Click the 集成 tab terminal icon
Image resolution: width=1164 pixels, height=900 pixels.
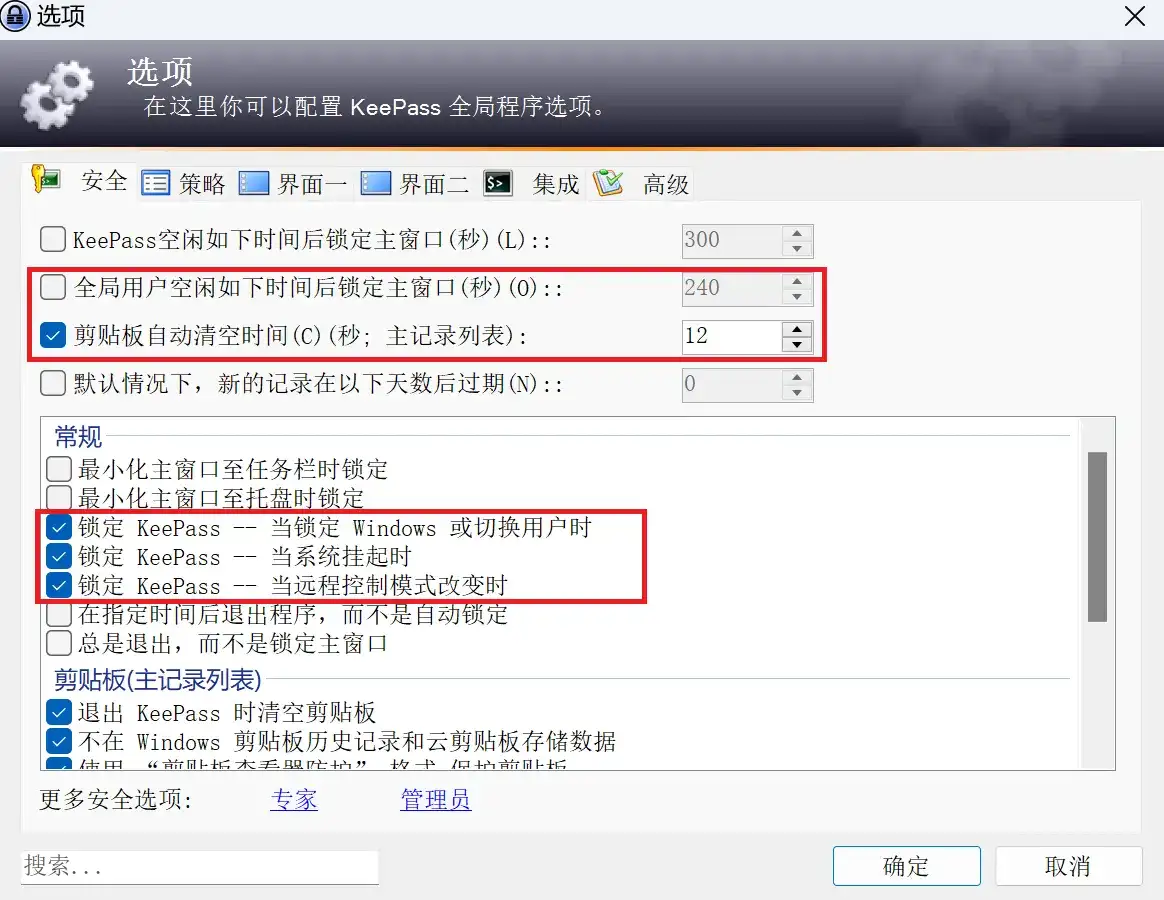[x=497, y=183]
